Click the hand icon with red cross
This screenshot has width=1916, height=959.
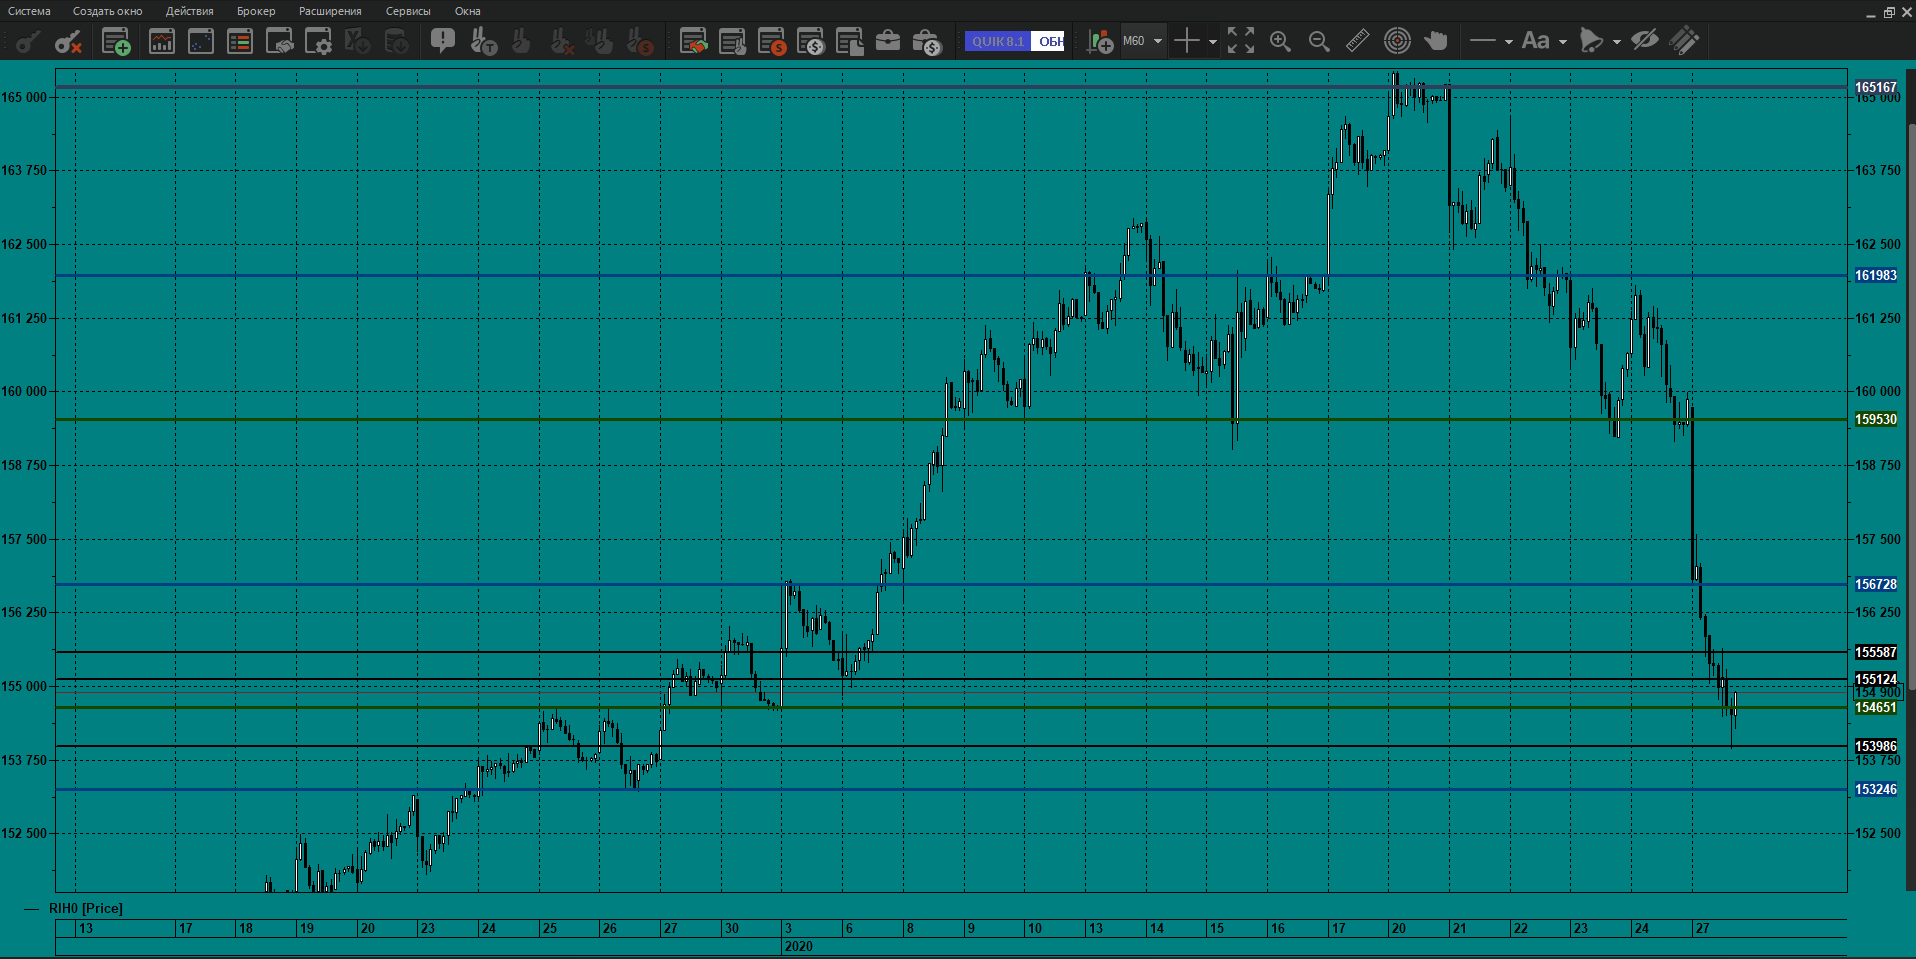click(561, 41)
